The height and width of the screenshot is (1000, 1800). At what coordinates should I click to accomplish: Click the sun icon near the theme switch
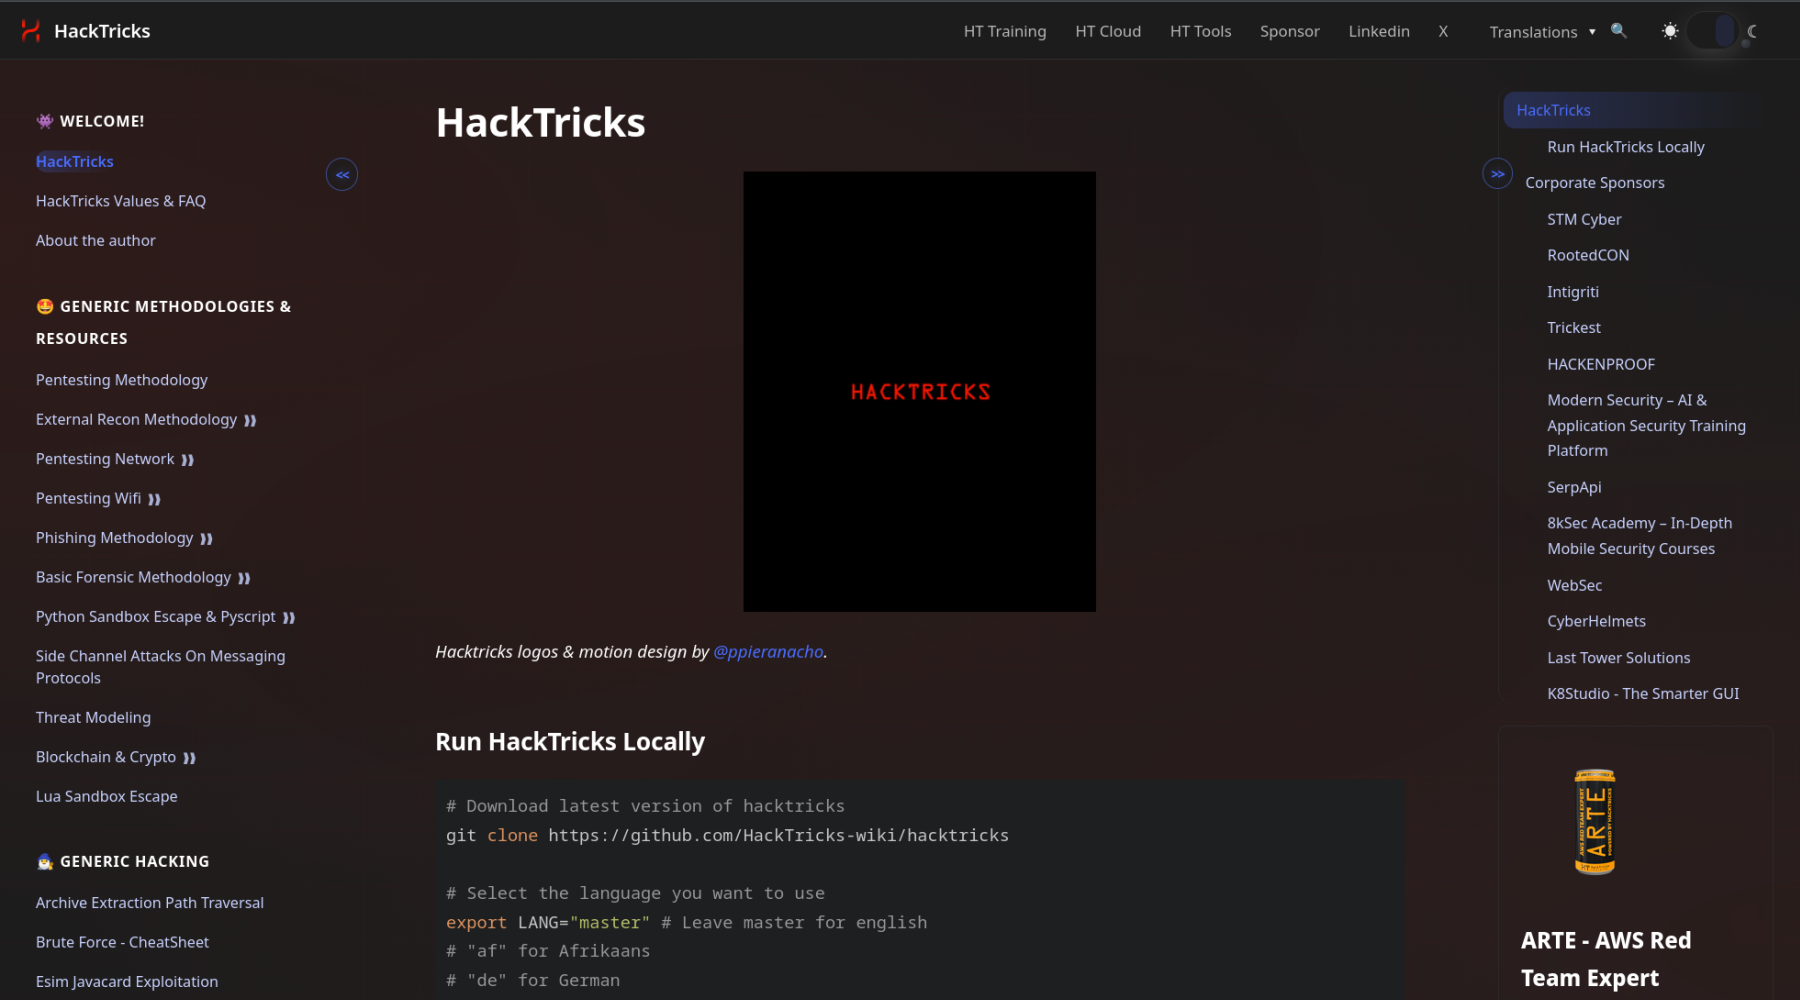[1669, 31]
